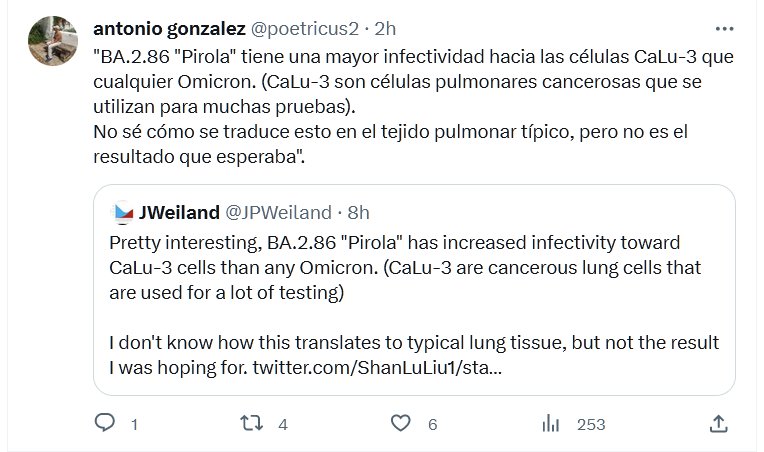
Task: Open tweet analytics via the bar chart icon
Action: click(551, 423)
